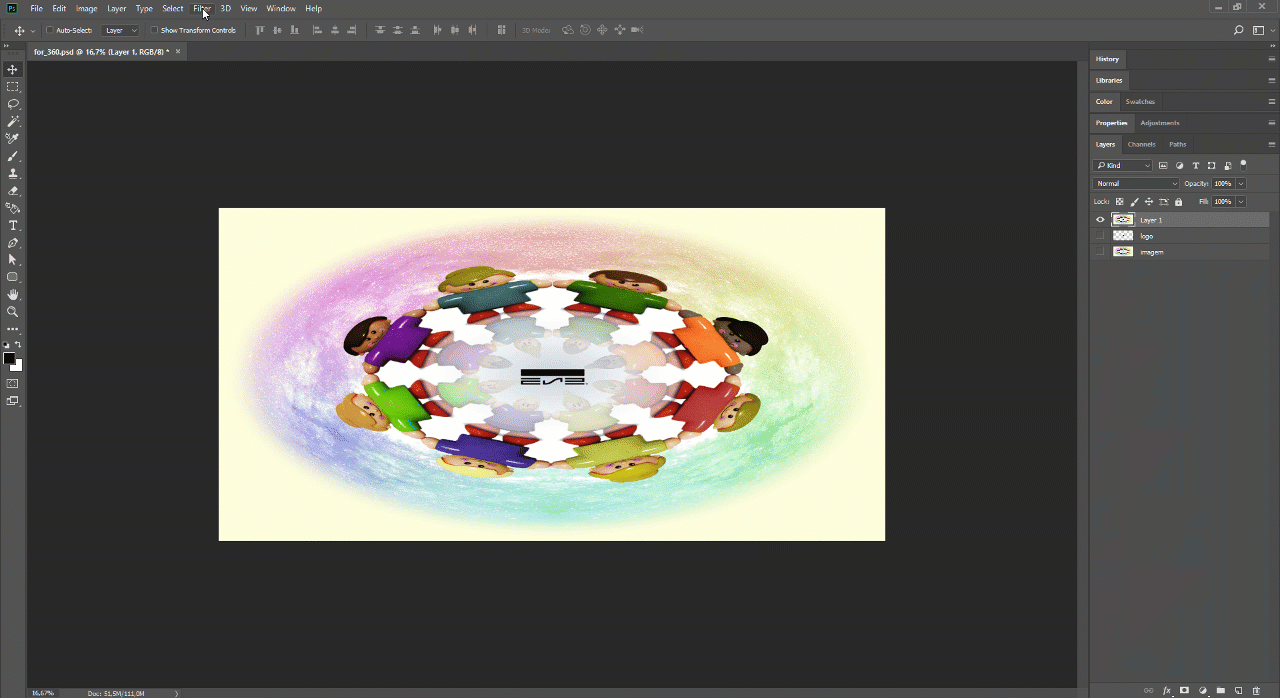Toggle lock transparent pixels
This screenshot has height=698, width=1280.
1120,201
